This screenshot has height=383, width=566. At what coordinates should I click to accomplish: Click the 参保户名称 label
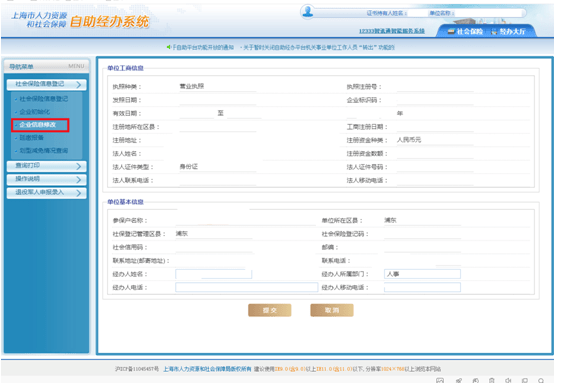(130, 220)
